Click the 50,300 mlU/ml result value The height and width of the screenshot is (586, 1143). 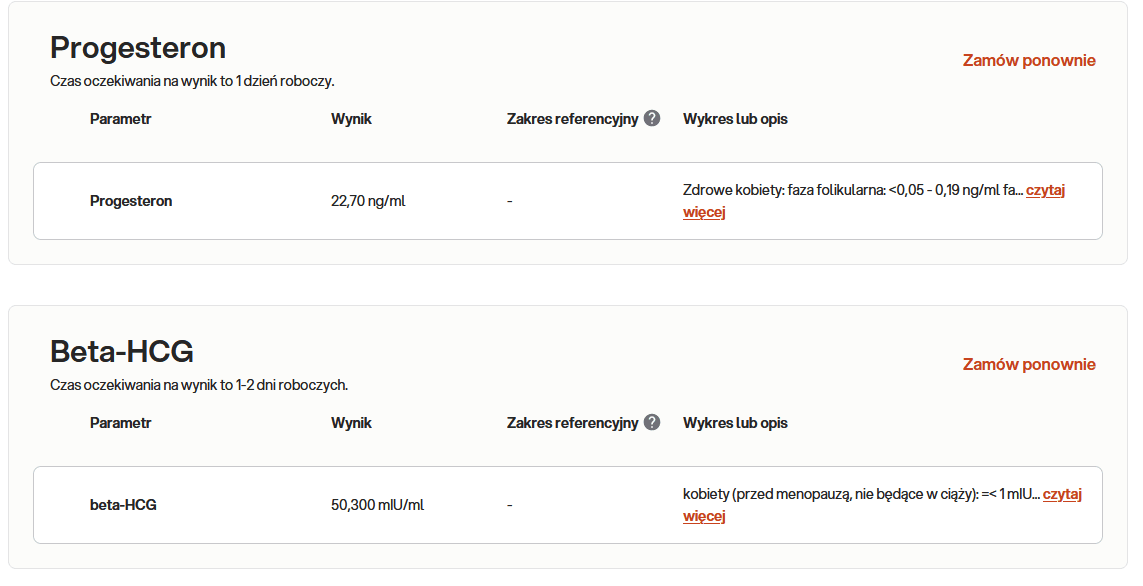377,505
